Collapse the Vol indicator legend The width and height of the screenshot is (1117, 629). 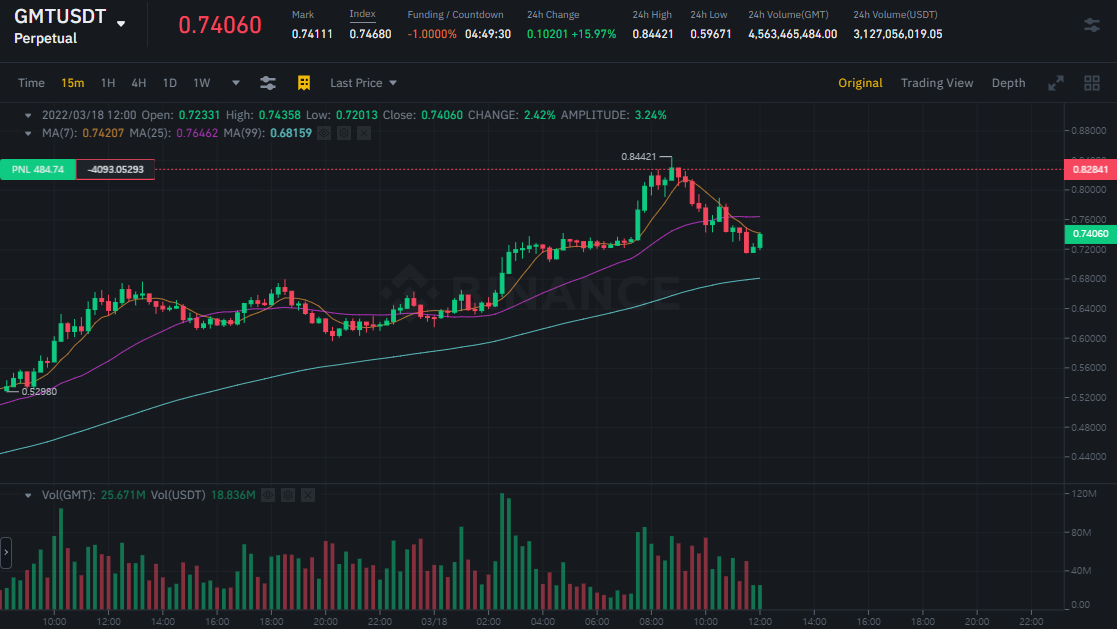click(28, 495)
